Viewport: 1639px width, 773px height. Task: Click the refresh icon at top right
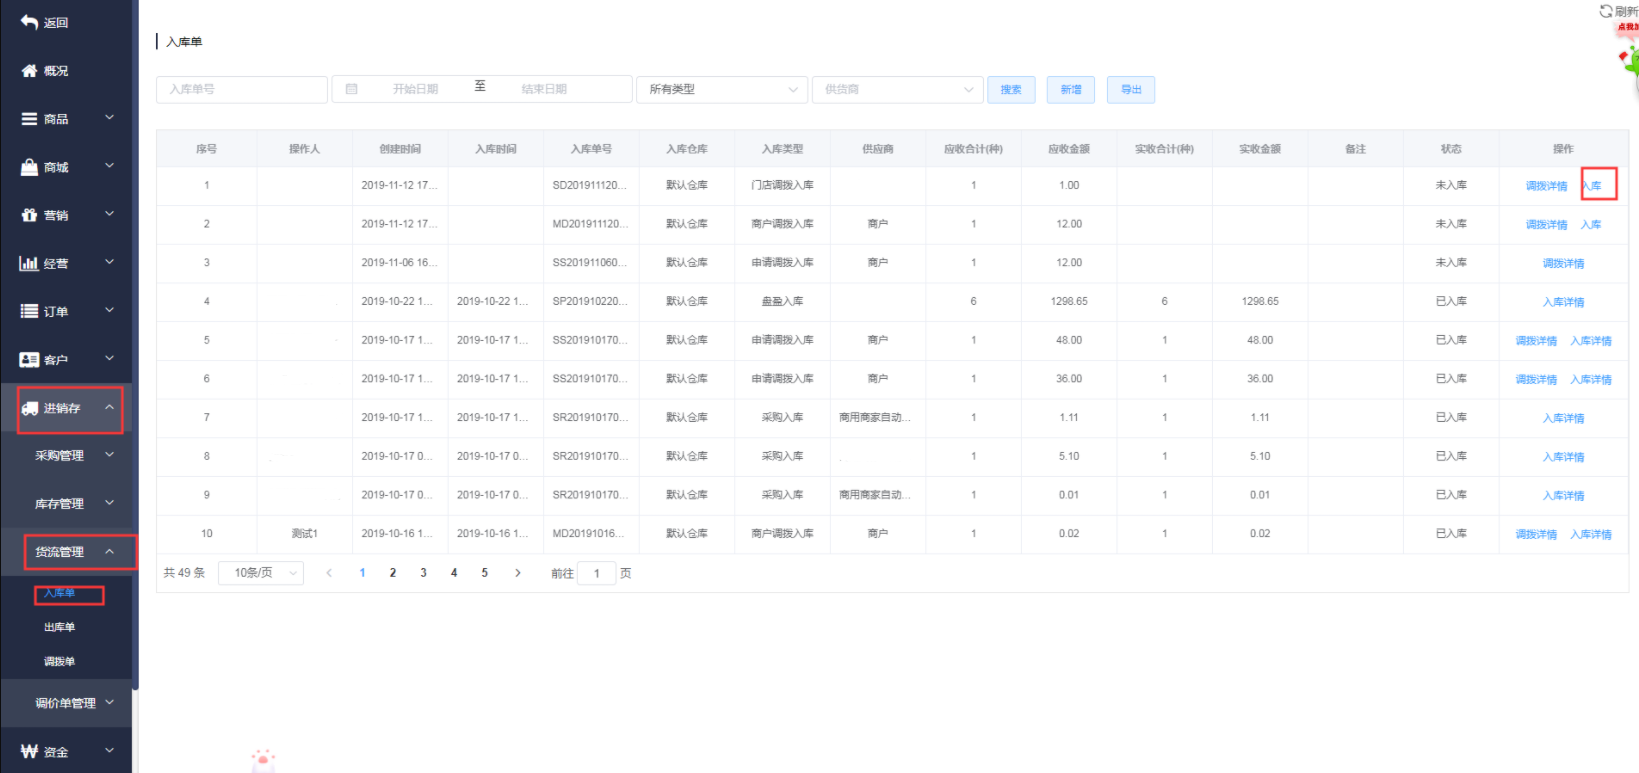point(1606,11)
